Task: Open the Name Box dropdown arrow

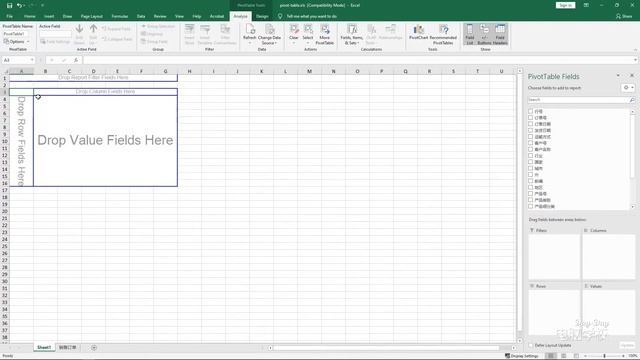Action: click(x=32, y=60)
